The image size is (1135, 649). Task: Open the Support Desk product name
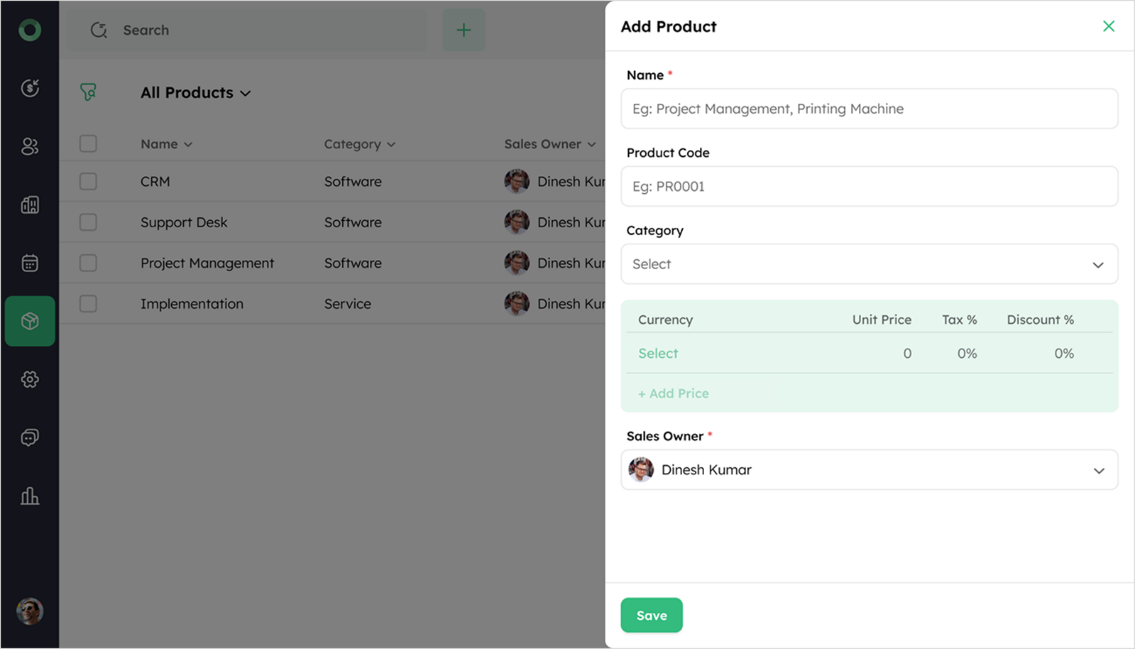[184, 222]
